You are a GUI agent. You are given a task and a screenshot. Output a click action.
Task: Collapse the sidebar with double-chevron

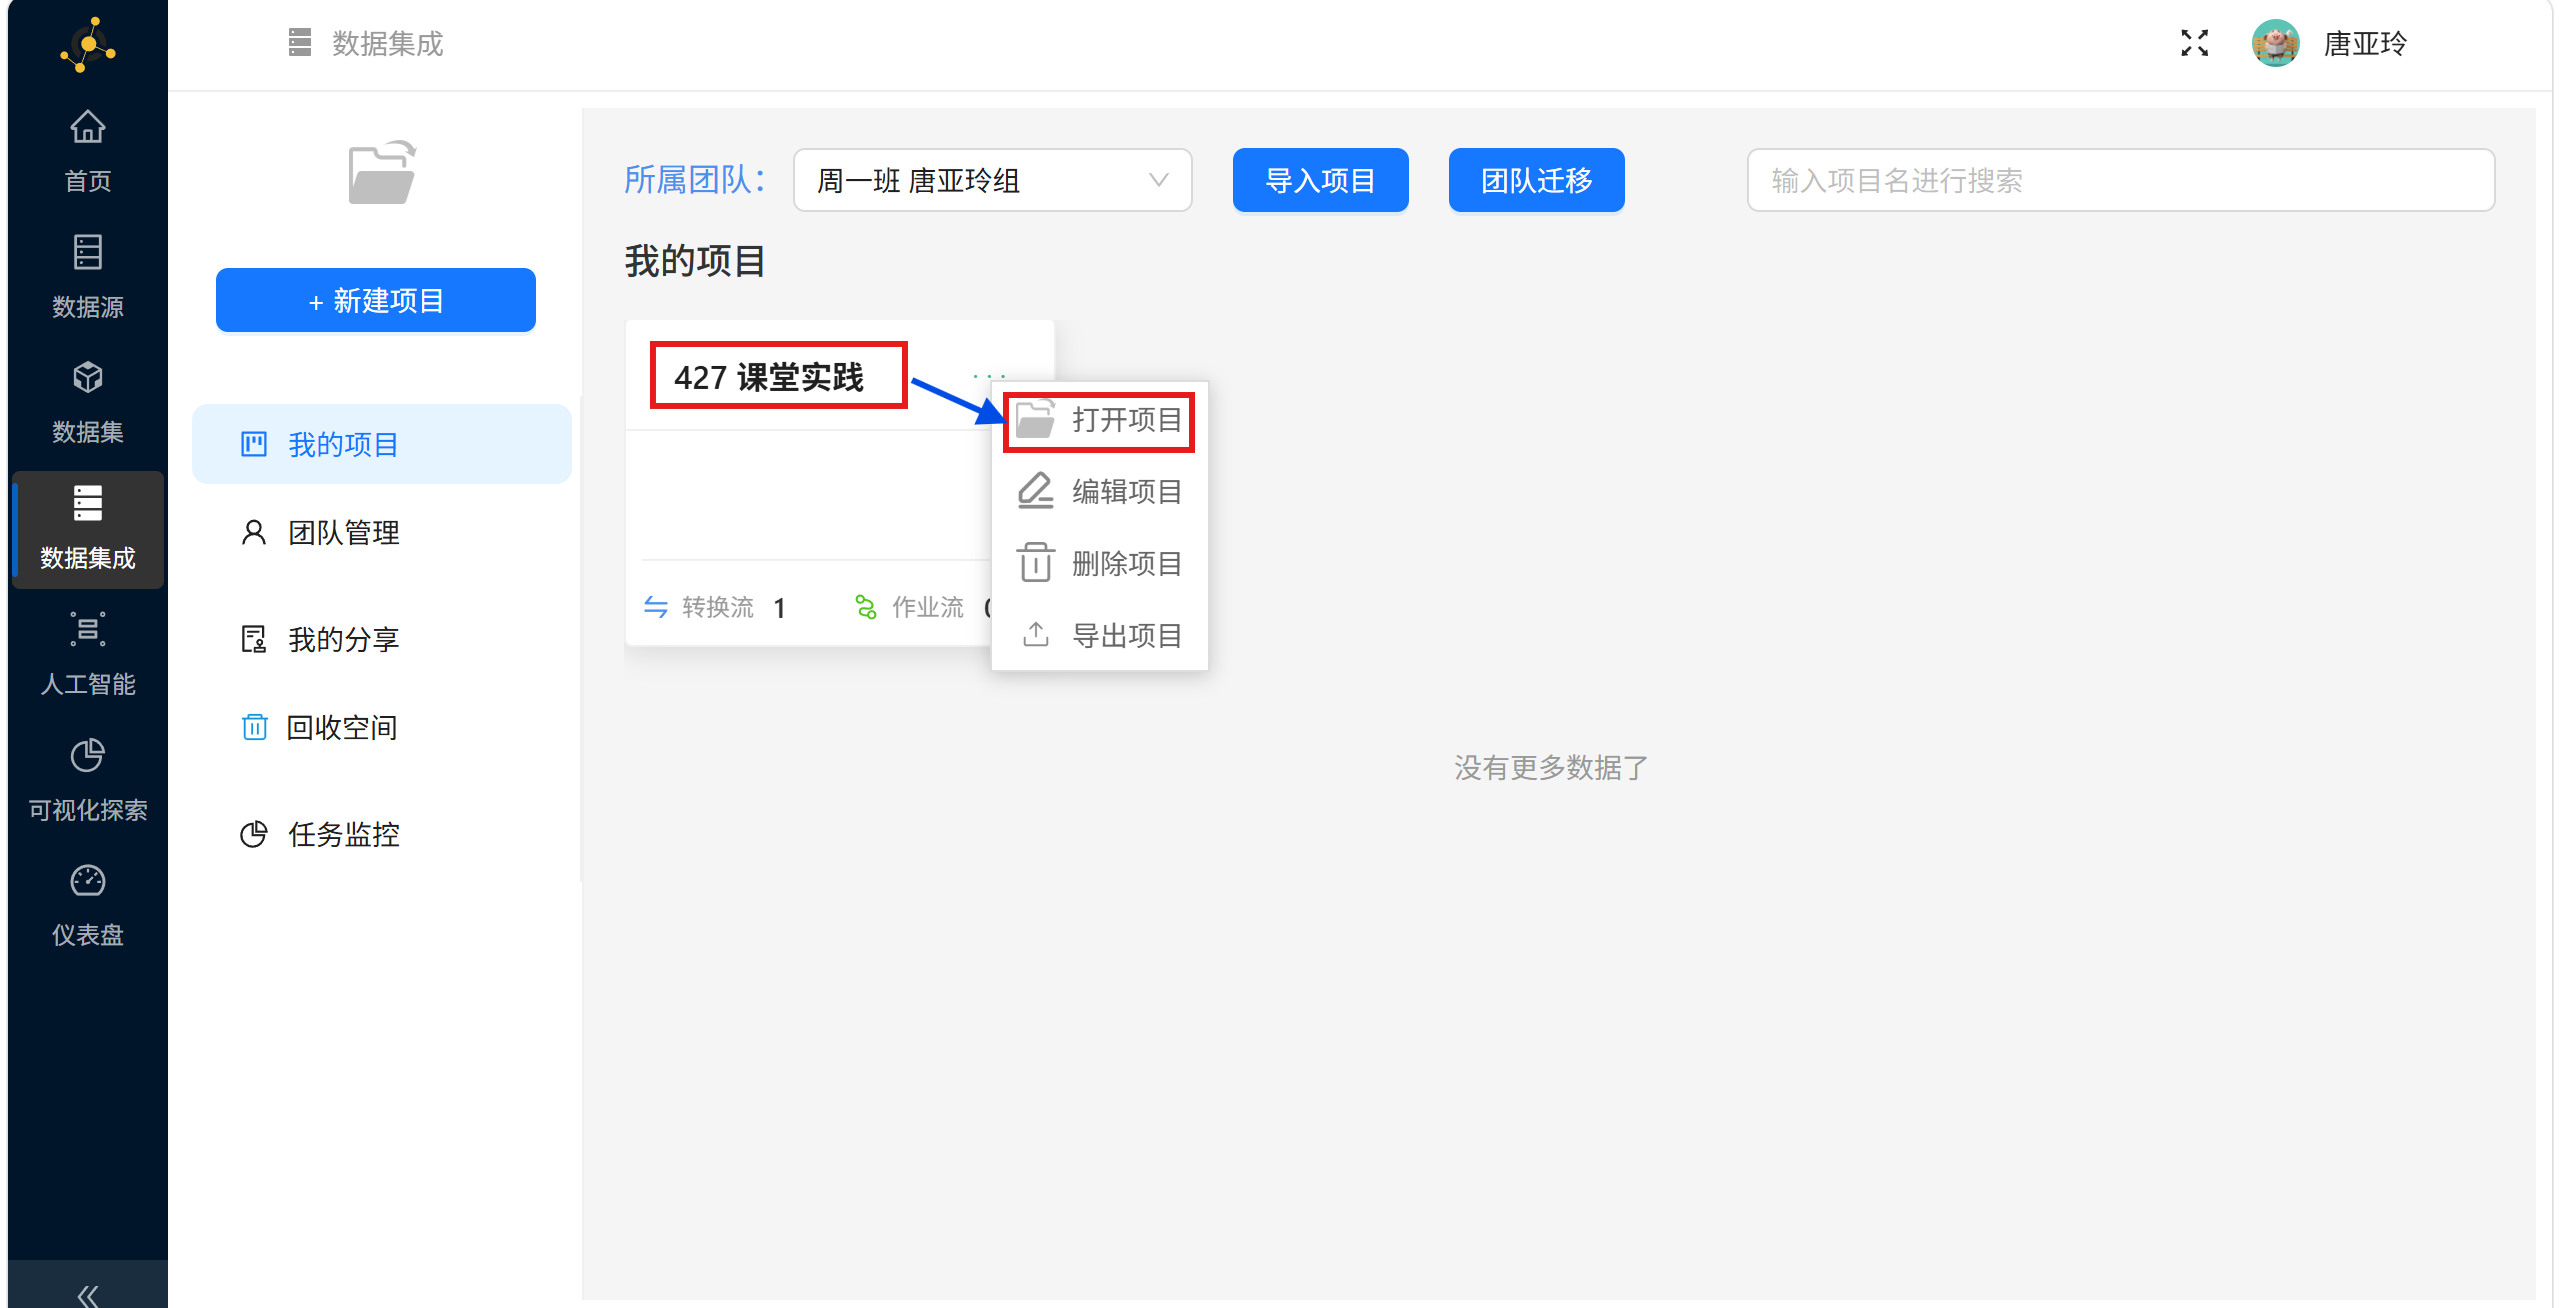tap(87, 1295)
